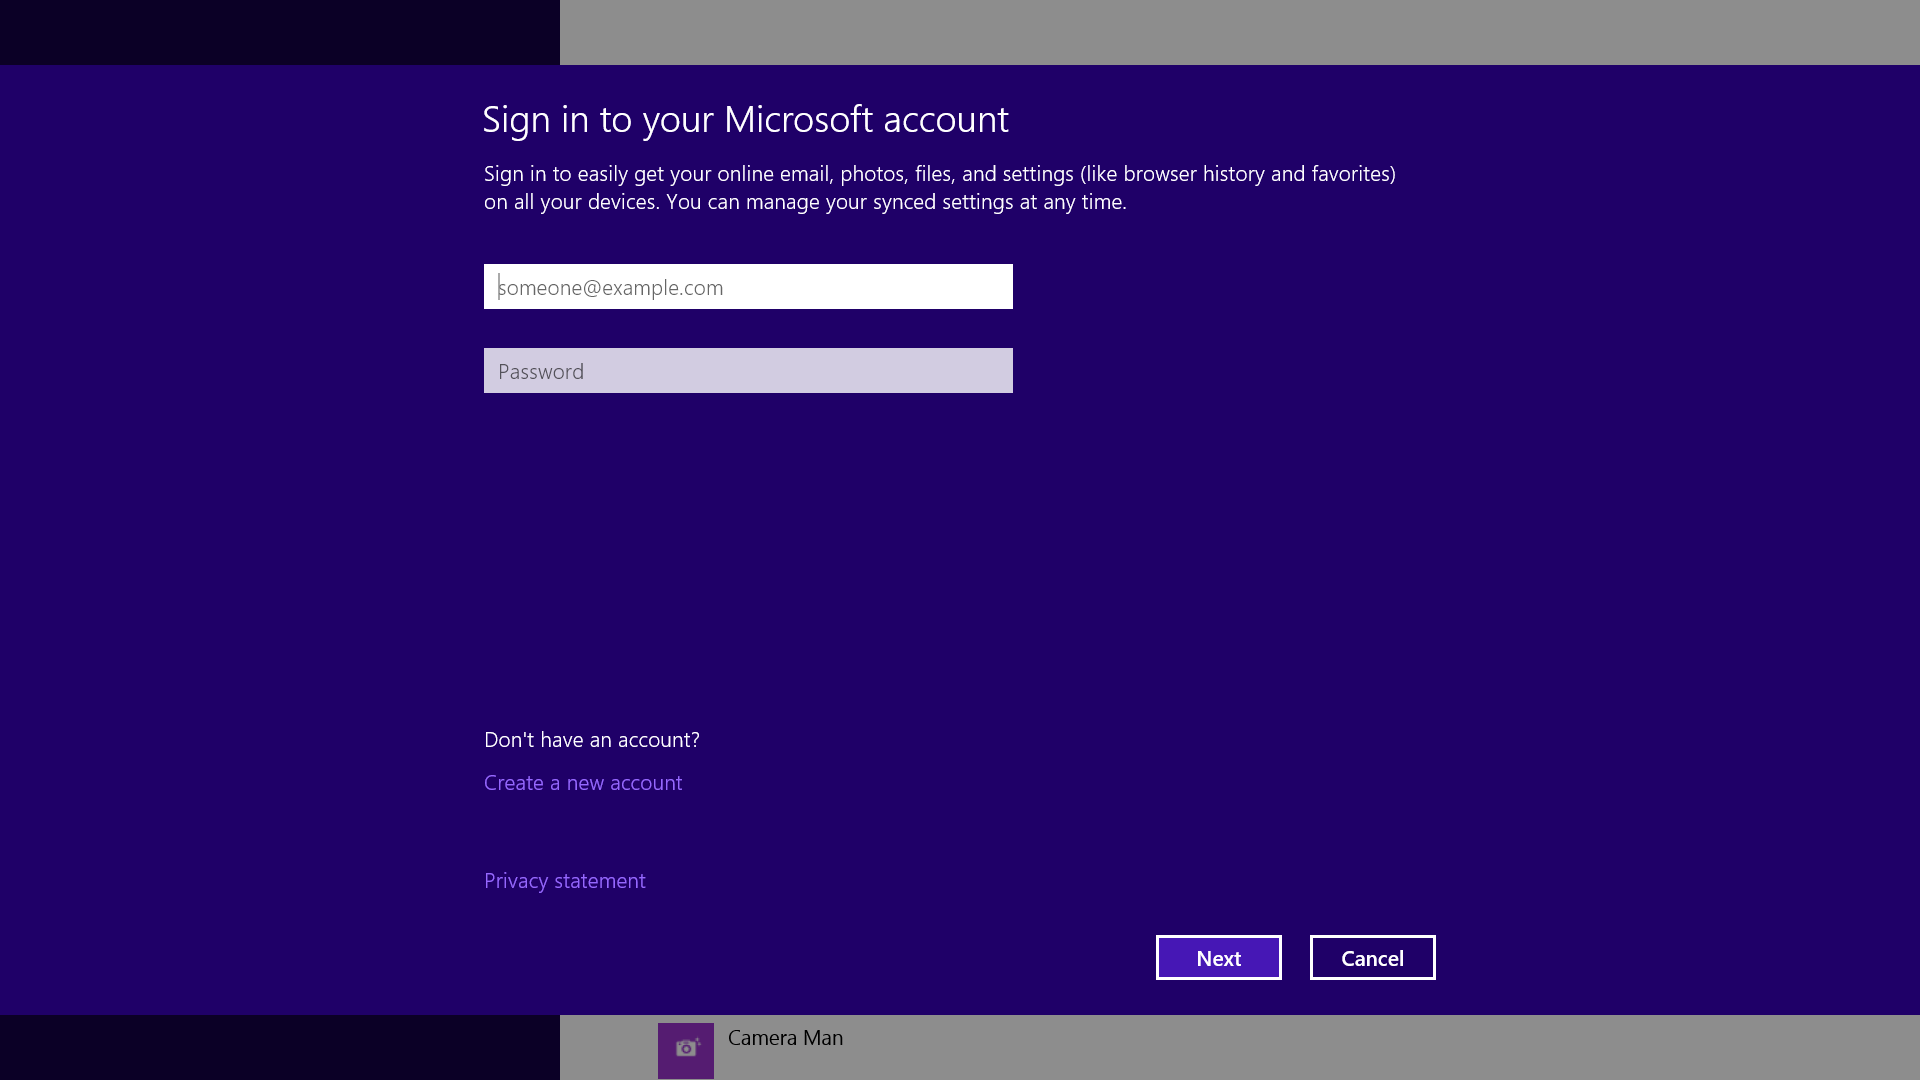Click the Camera Man app icon
This screenshot has width=1920, height=1080.
(x=686, y=1050)
